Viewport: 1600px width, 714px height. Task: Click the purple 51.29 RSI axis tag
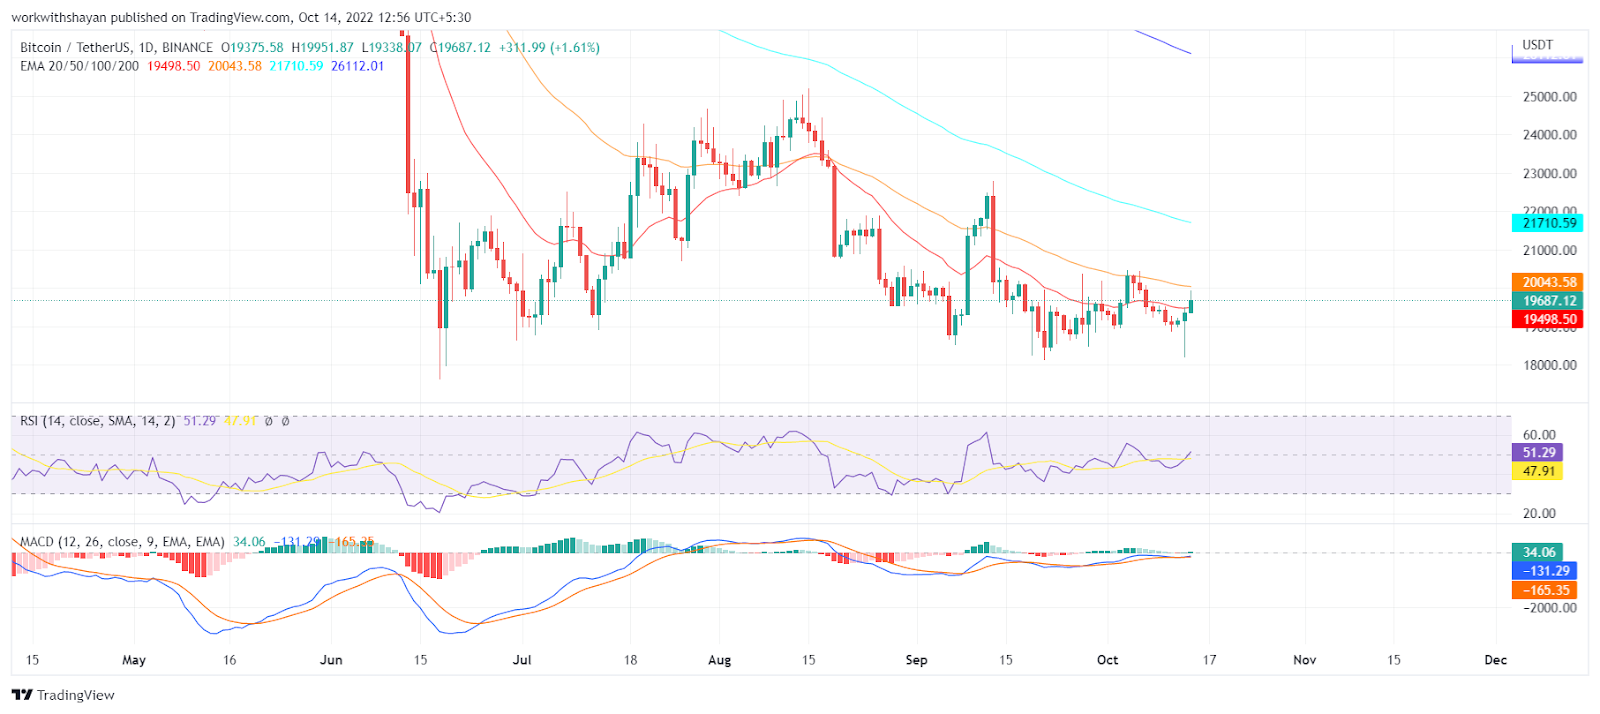point(1537,453)
